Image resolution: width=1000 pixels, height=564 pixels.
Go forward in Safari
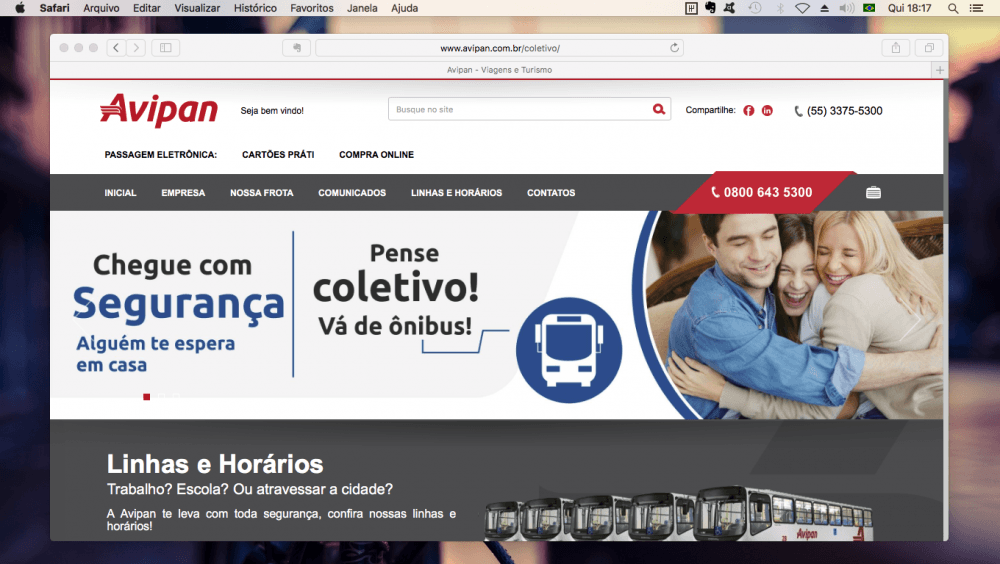pyautogui.click(x=136, y=48)
